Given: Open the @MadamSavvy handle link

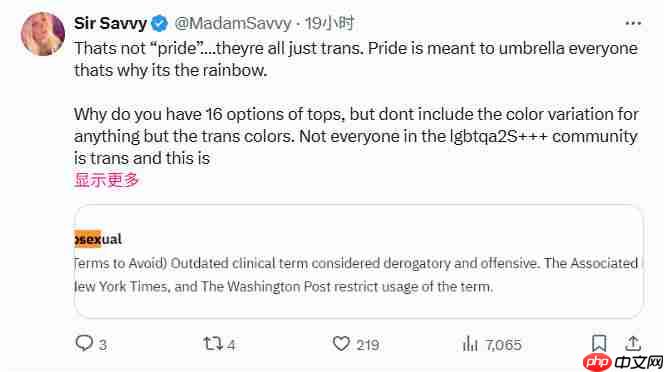Looking at the screenshot, I should (233, 23).
